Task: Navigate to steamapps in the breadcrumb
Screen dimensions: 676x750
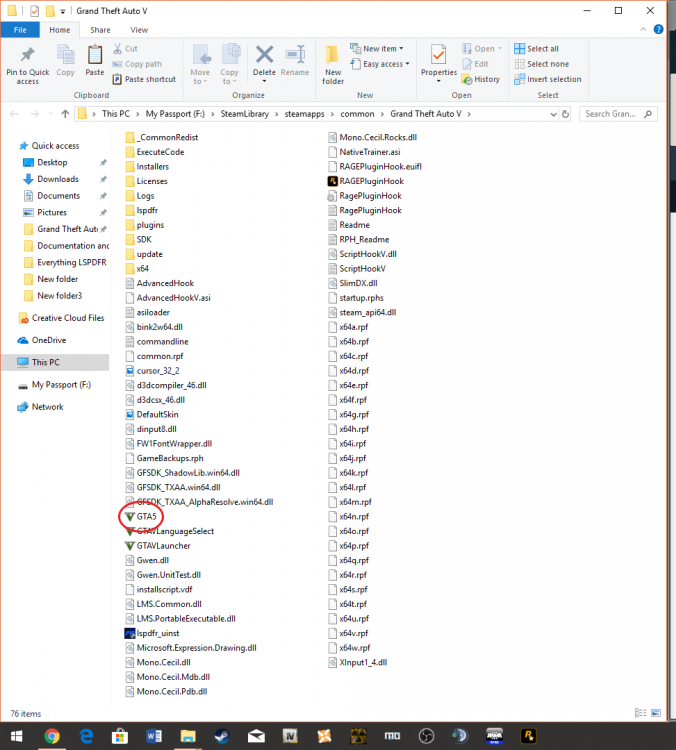Action: point(304,114)
